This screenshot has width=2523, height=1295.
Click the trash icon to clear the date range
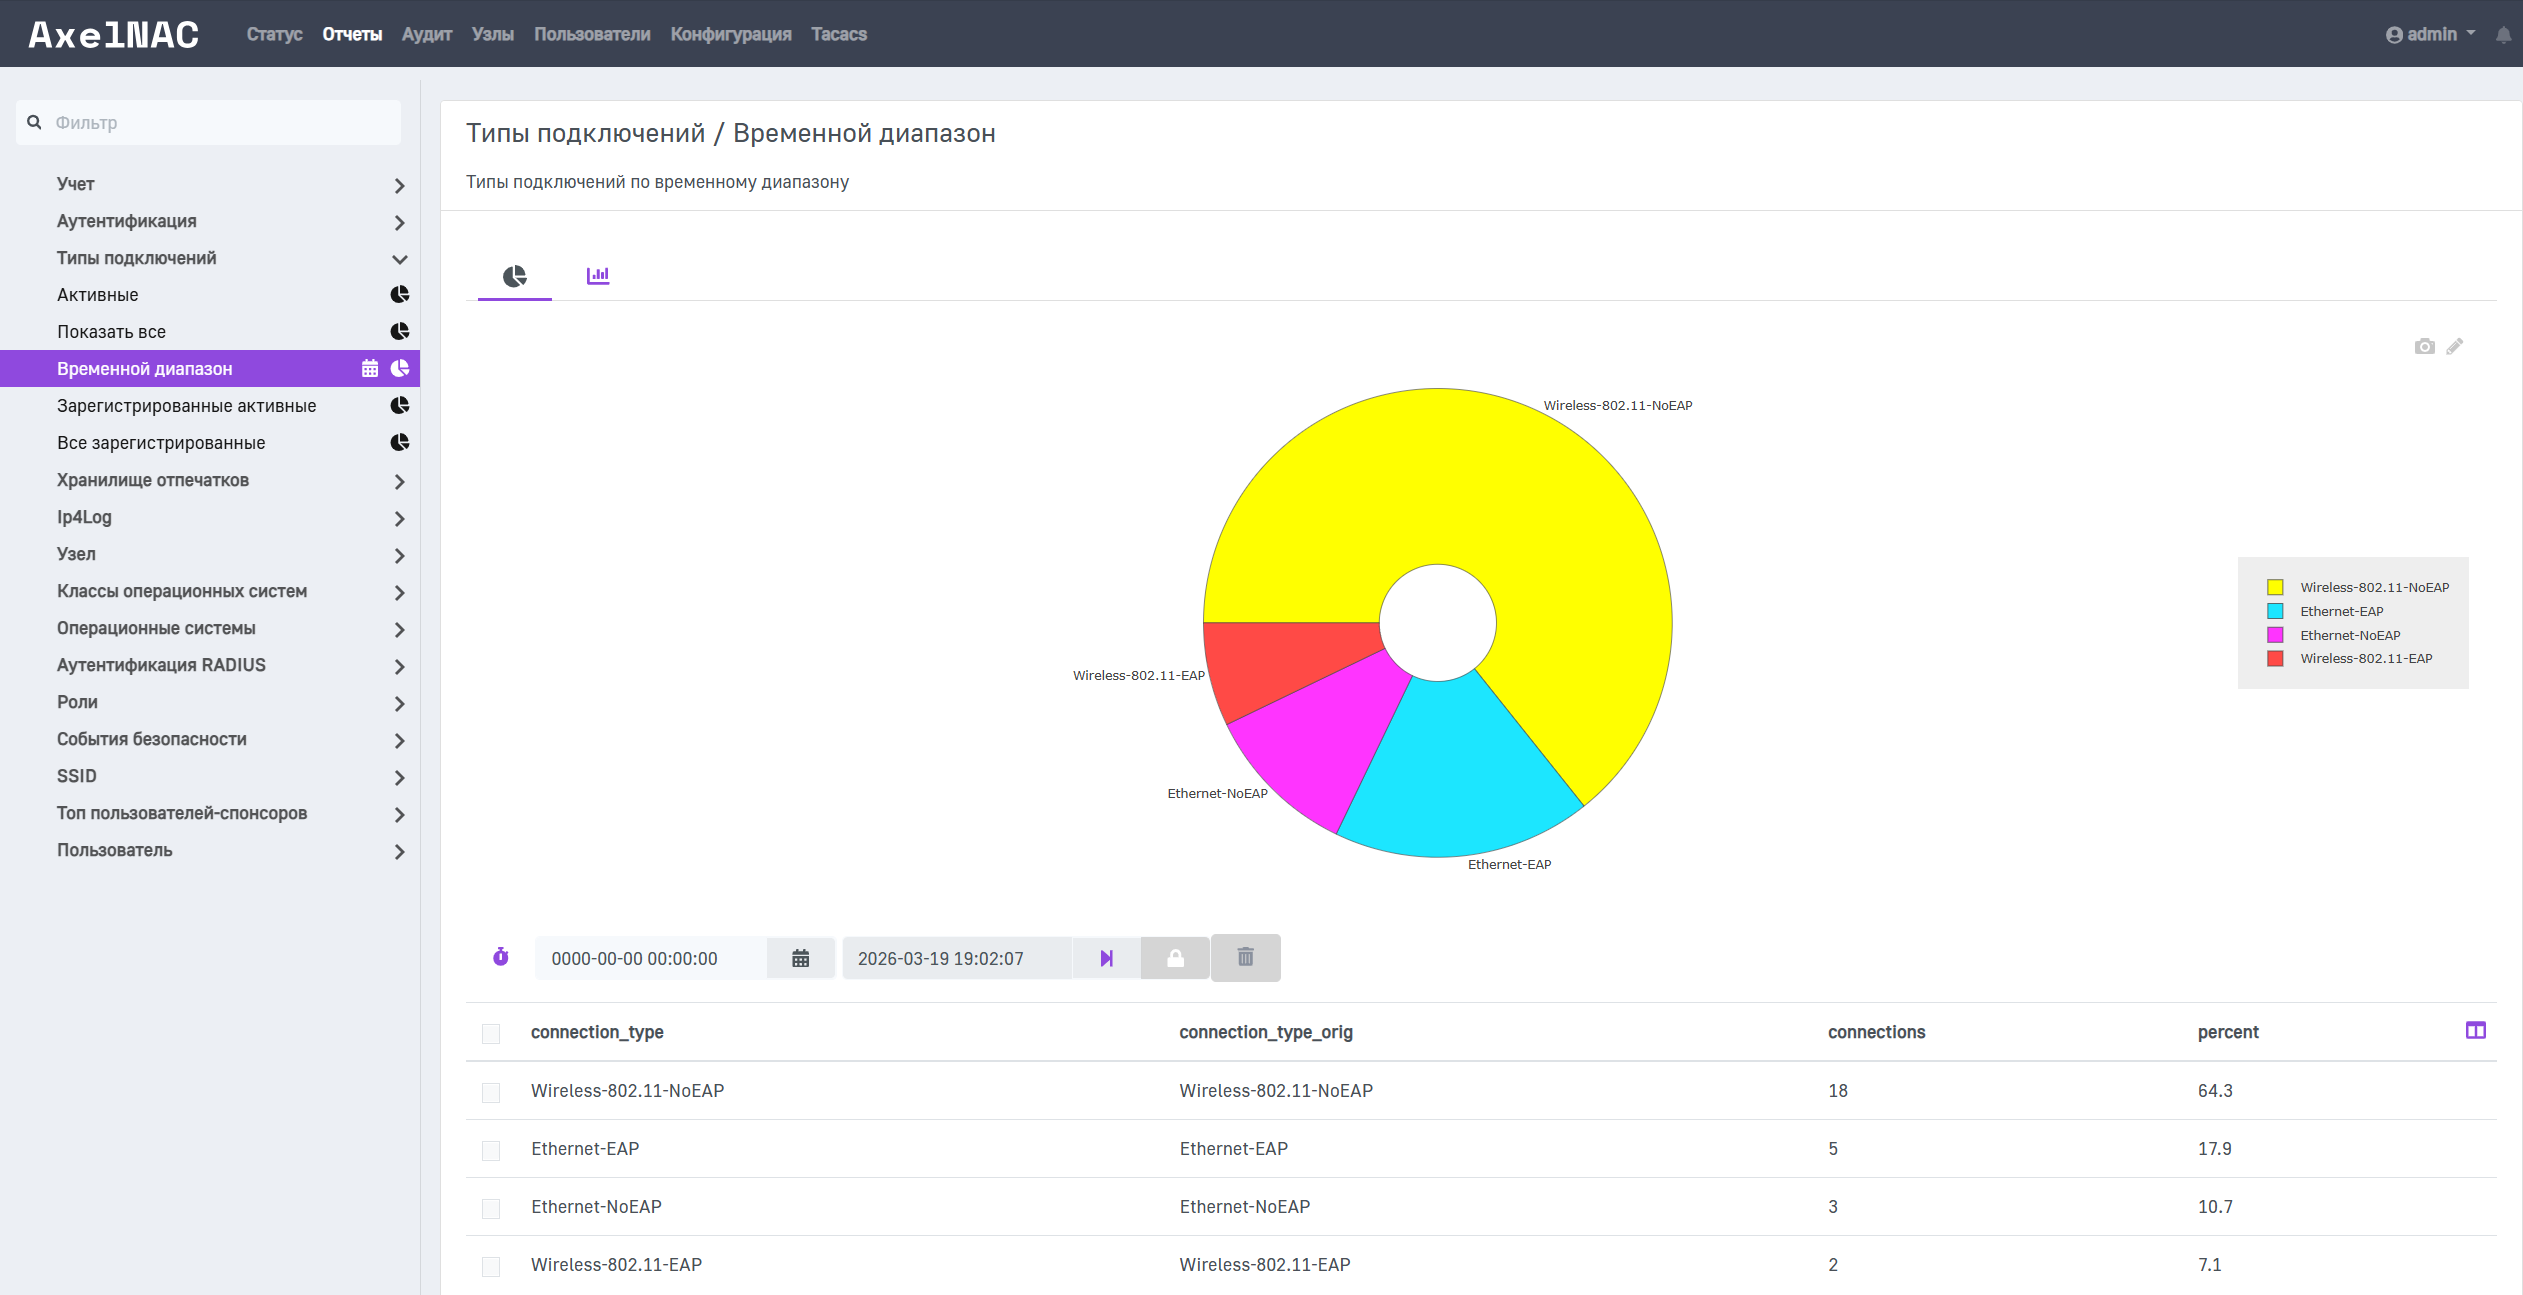[1245, 958]
